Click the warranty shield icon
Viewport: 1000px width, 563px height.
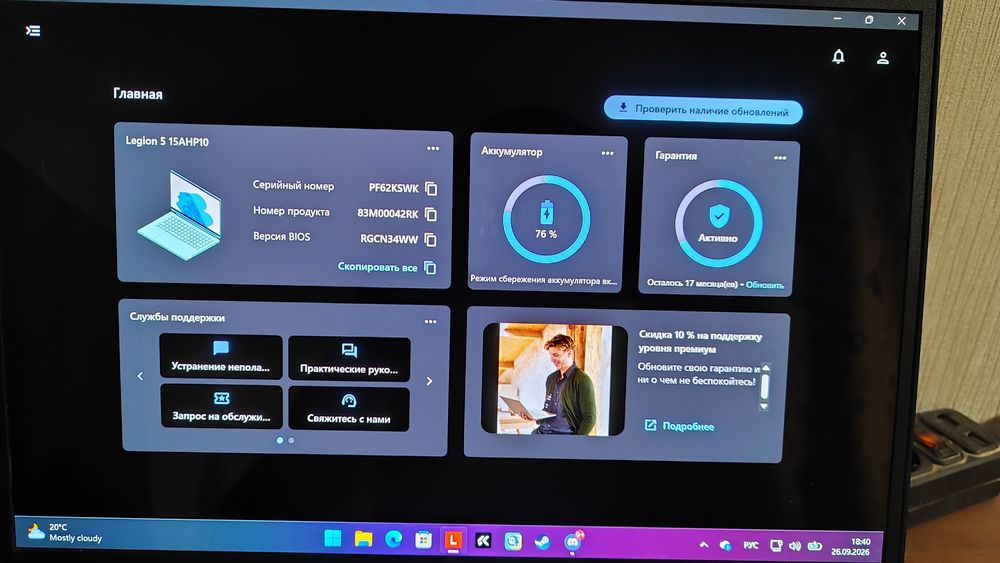tap(719, 216)
